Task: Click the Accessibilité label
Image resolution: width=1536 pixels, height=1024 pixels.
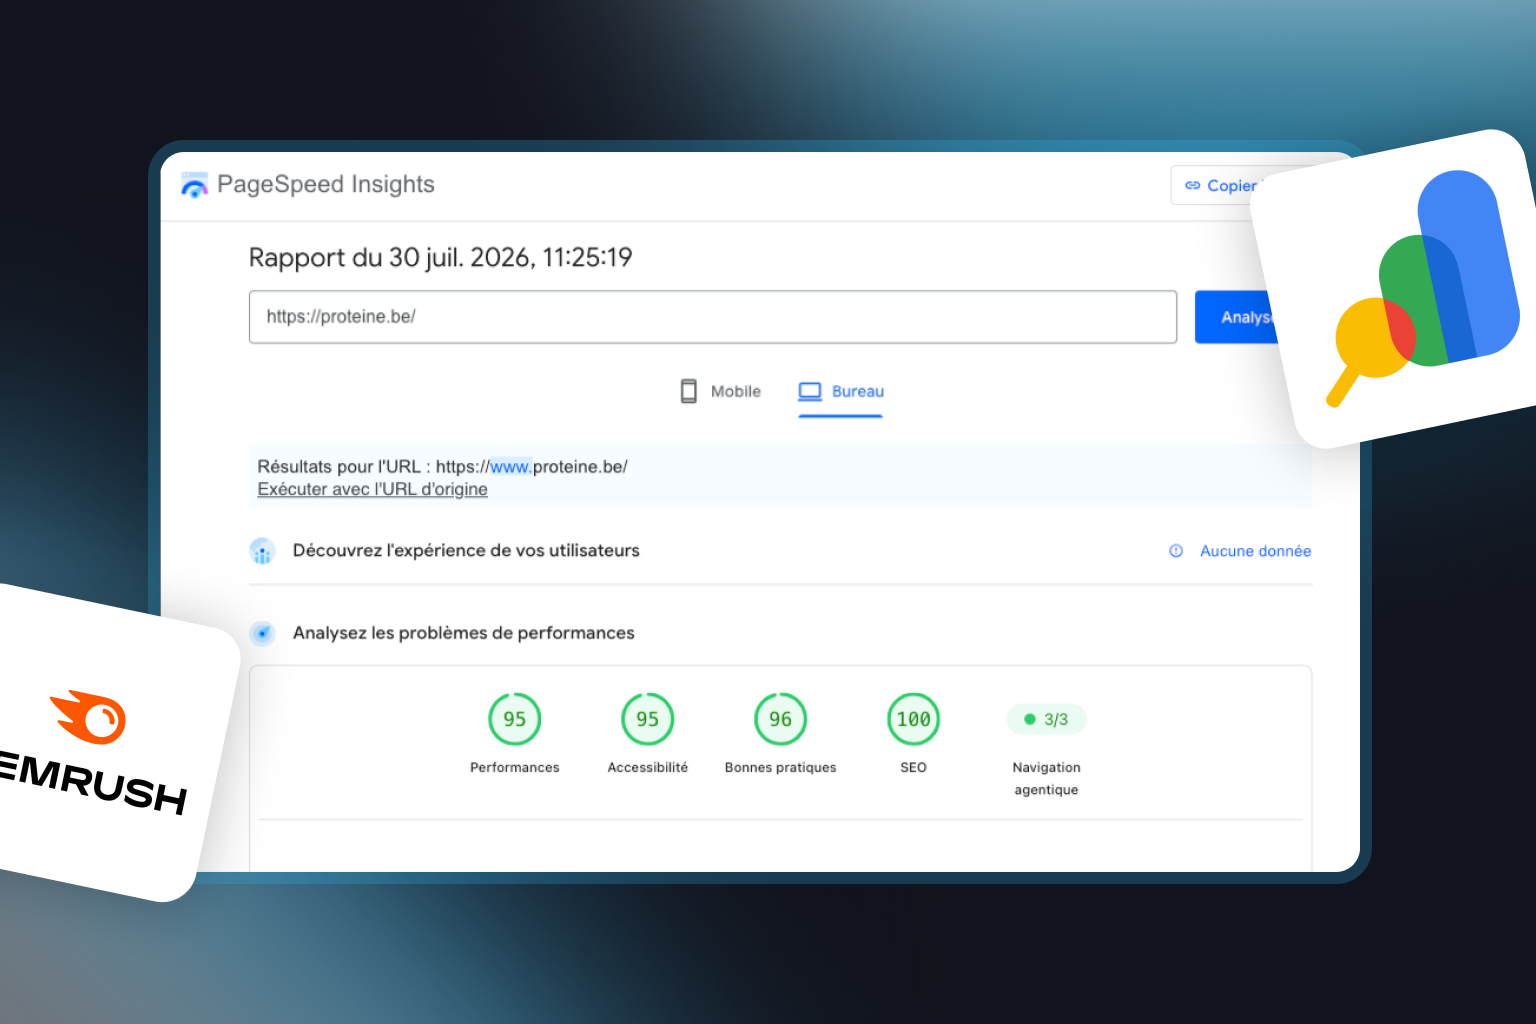Action: pos(648,767)
